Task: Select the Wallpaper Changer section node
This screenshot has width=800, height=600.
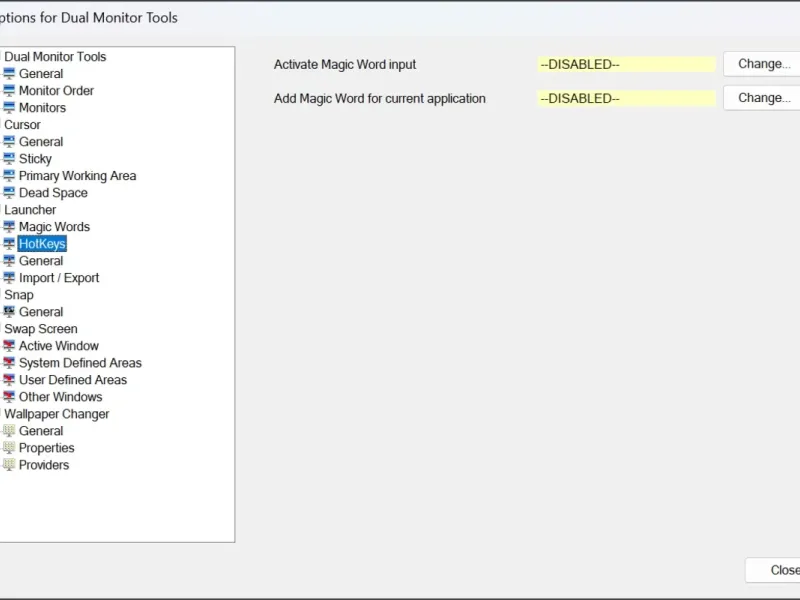Action: click(57, 414)
